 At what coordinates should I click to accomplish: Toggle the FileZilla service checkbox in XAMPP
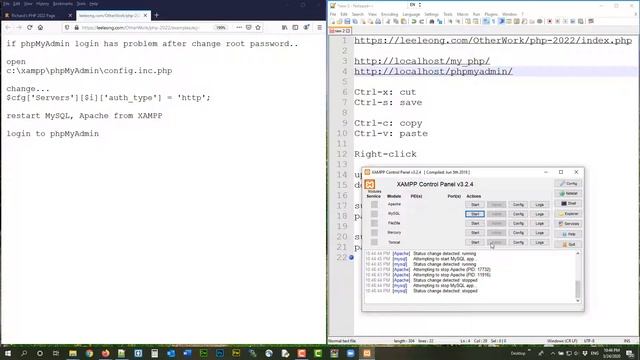coord(374,223)
